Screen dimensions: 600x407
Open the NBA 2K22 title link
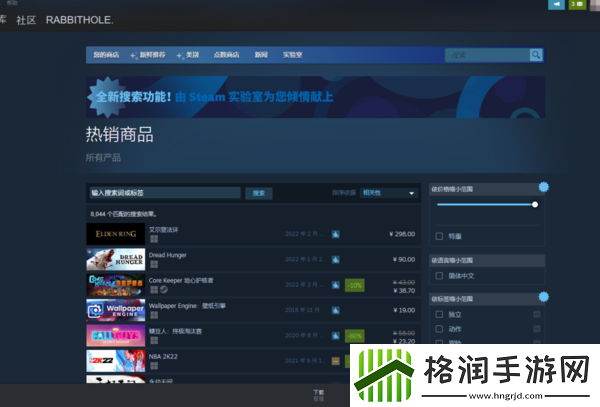[x=163, y=357]
